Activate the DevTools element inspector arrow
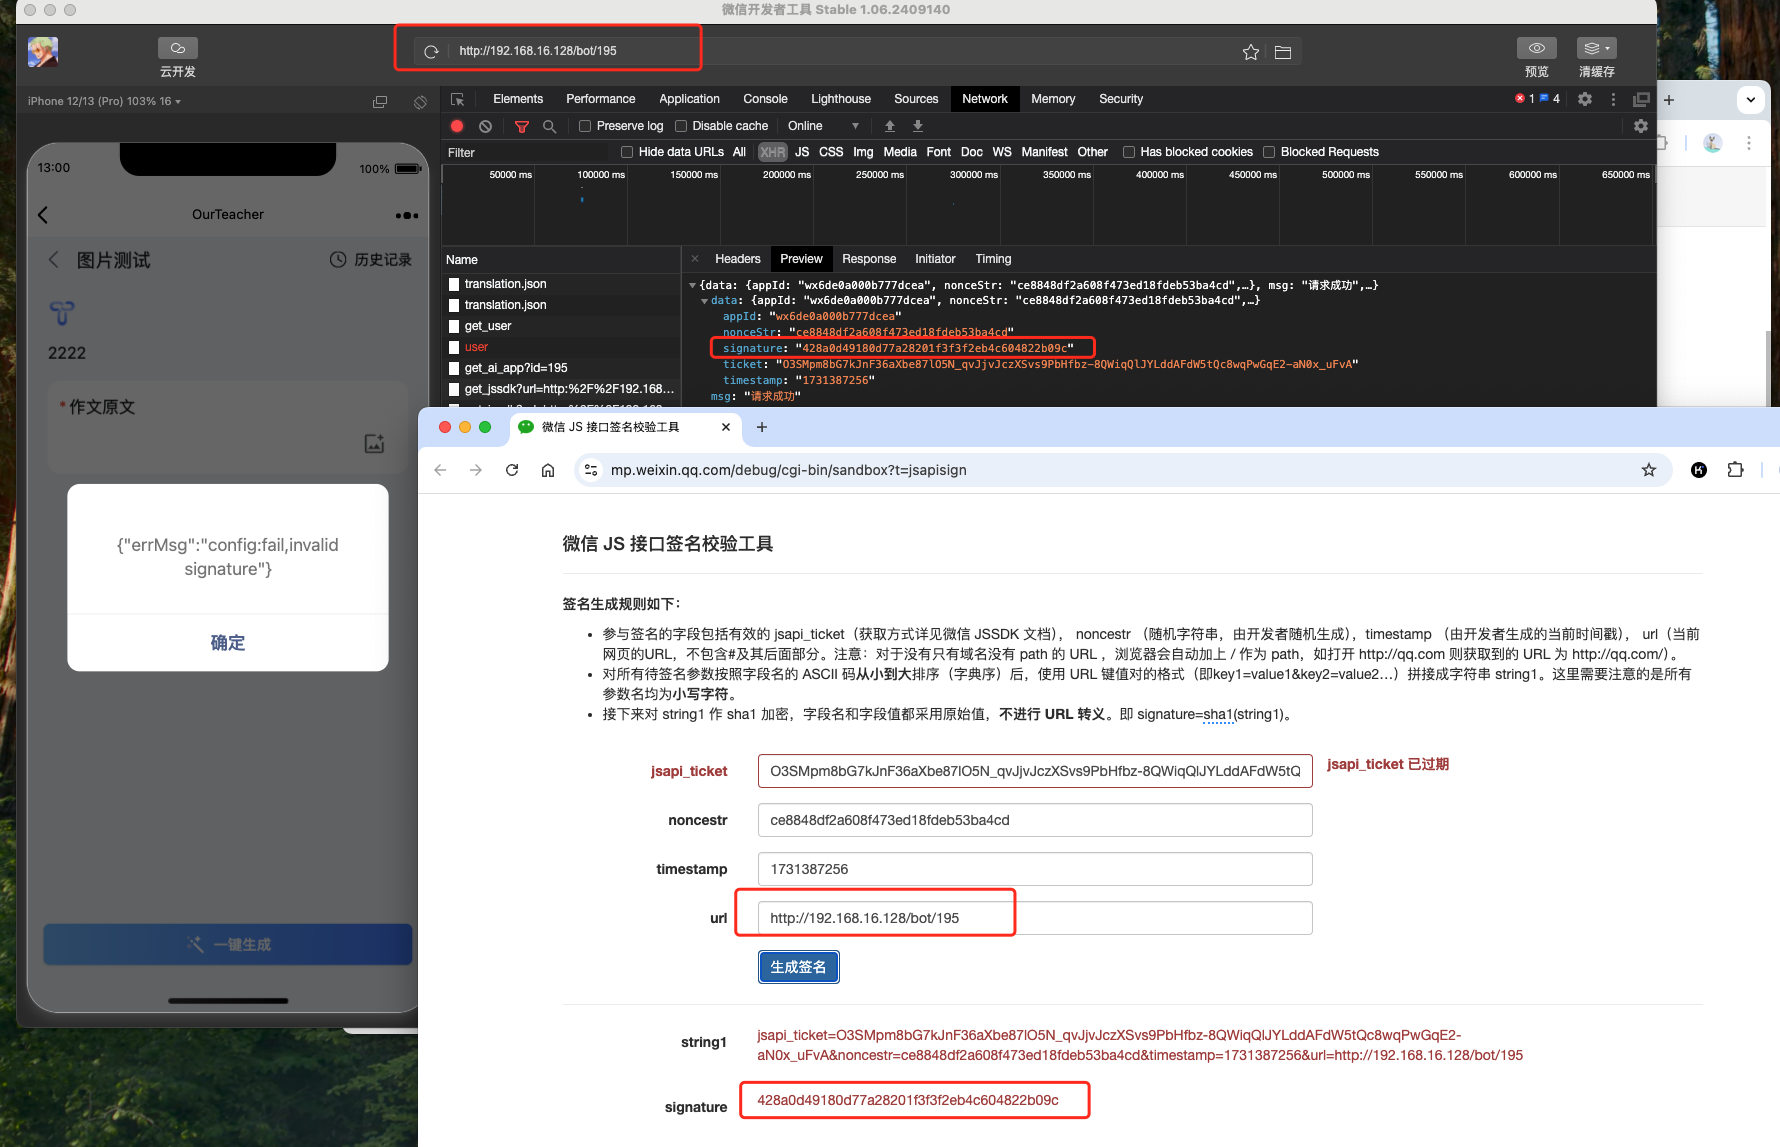Screen dimensions: 1780x1147 (x=458, y=99)
